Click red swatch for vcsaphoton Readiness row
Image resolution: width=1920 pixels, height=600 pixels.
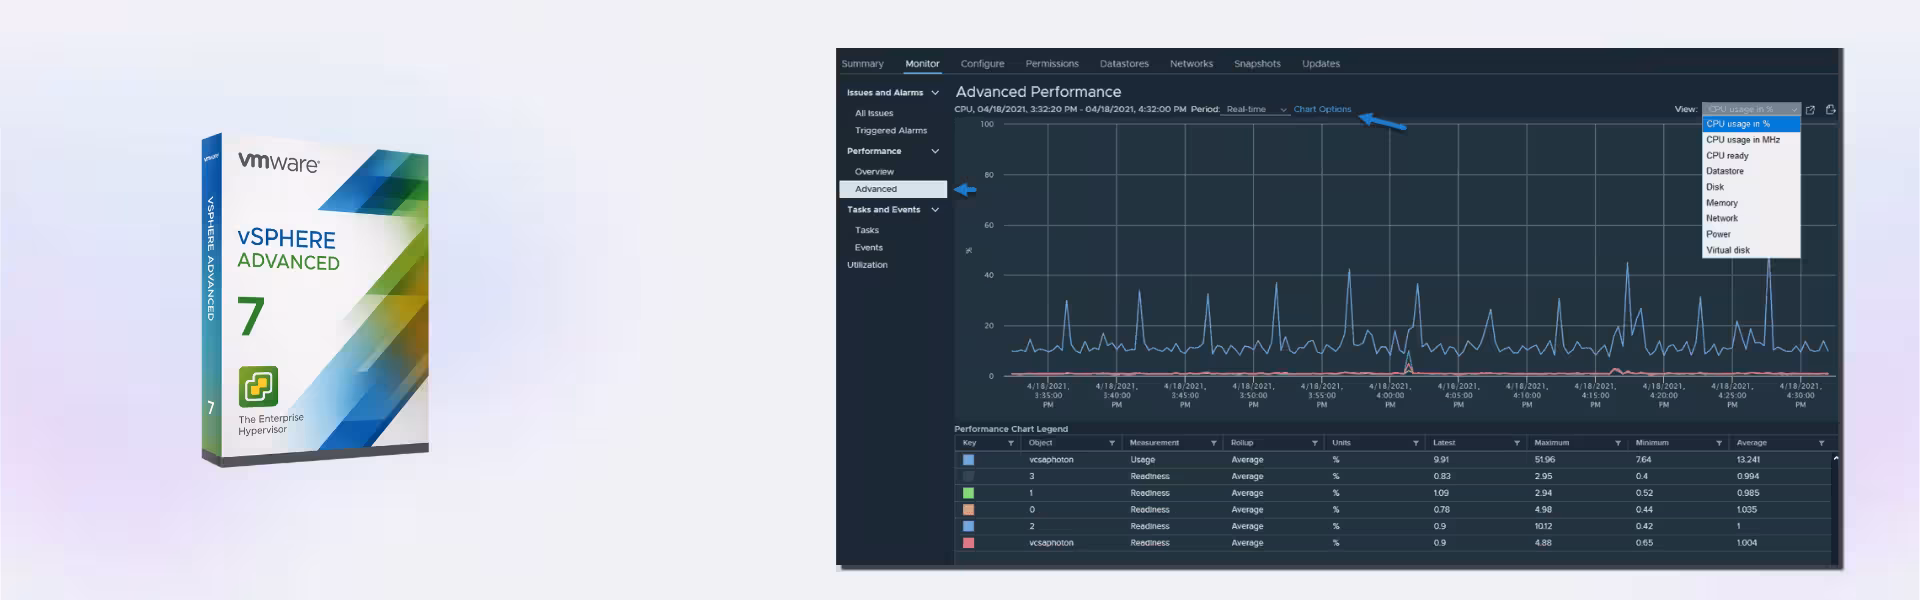click(968, 543)
